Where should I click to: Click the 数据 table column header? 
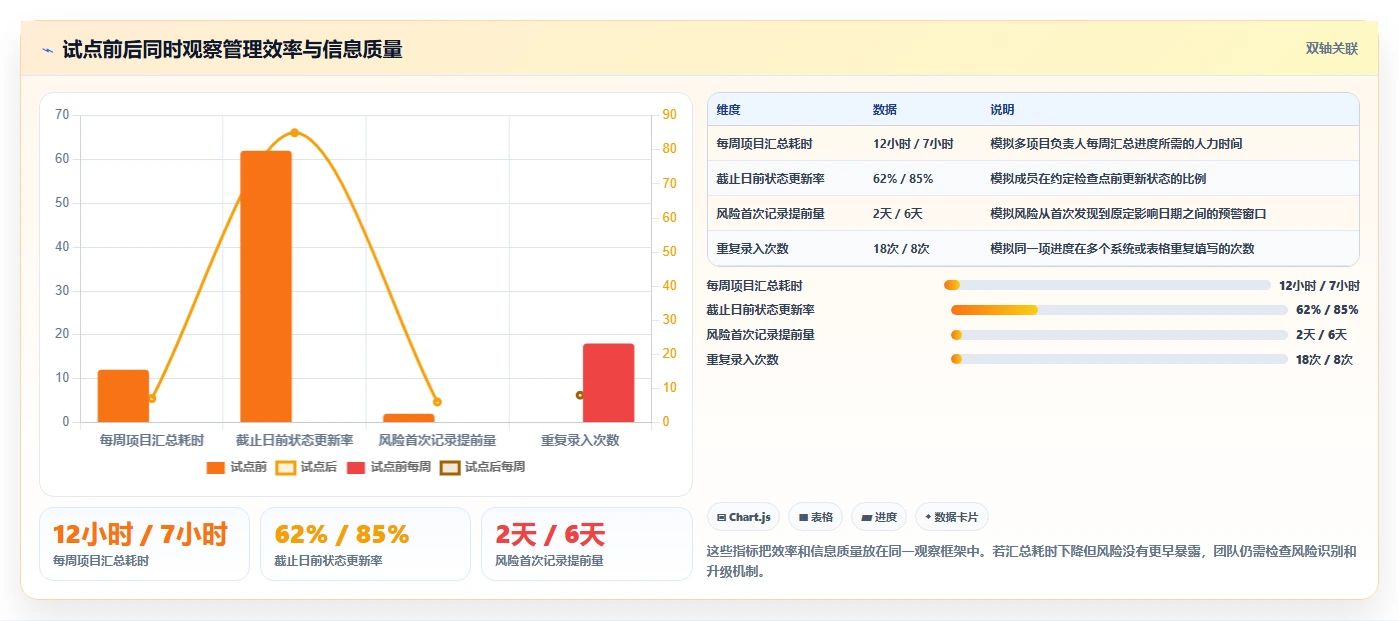885,110
